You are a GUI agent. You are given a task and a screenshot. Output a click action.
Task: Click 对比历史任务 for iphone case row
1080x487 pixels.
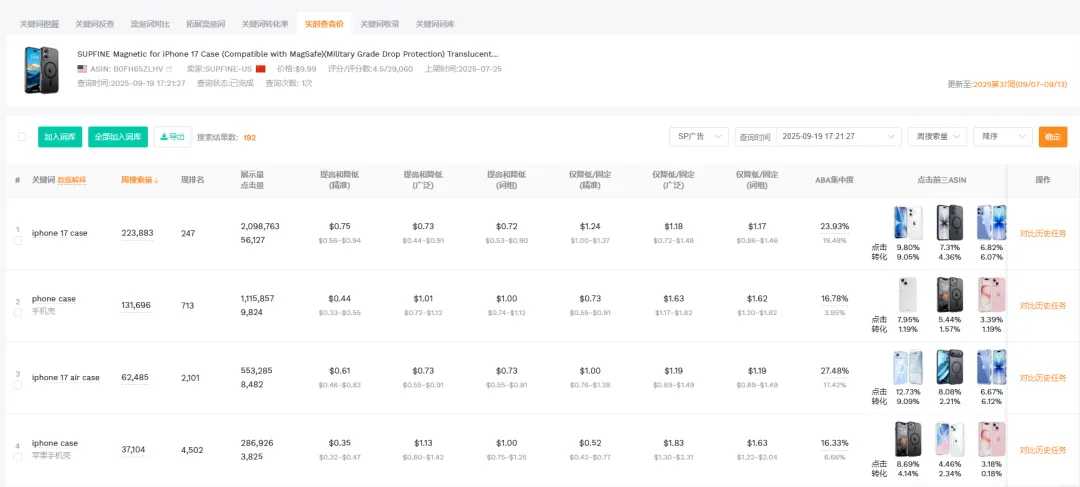[1043, 450]
